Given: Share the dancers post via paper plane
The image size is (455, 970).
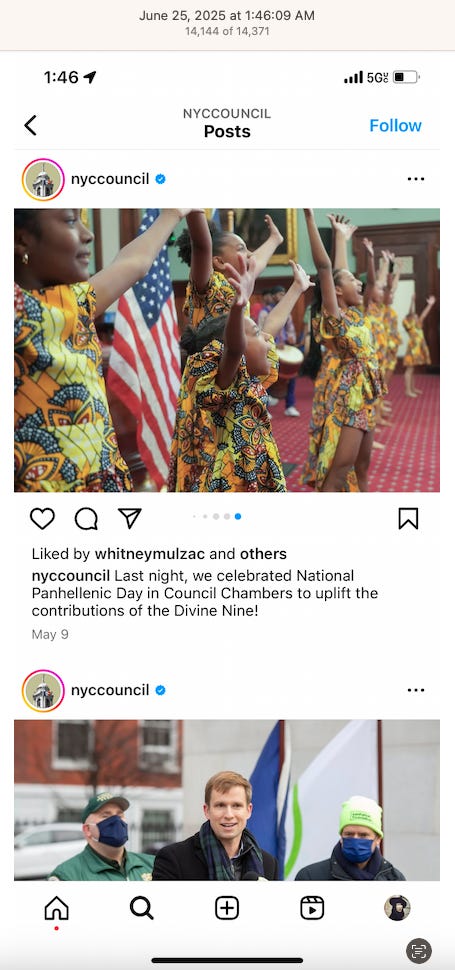Looking at the screenshot, I should (x=130, y=518).
